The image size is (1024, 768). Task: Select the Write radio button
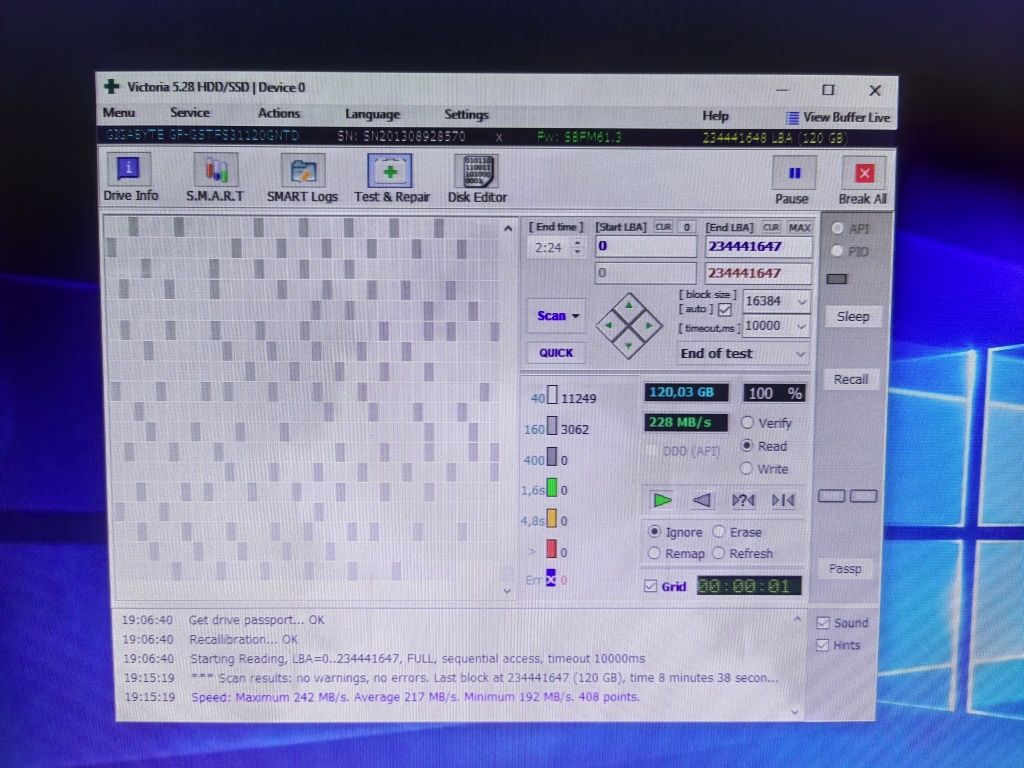pyautogui.click(x=746, y=468)
